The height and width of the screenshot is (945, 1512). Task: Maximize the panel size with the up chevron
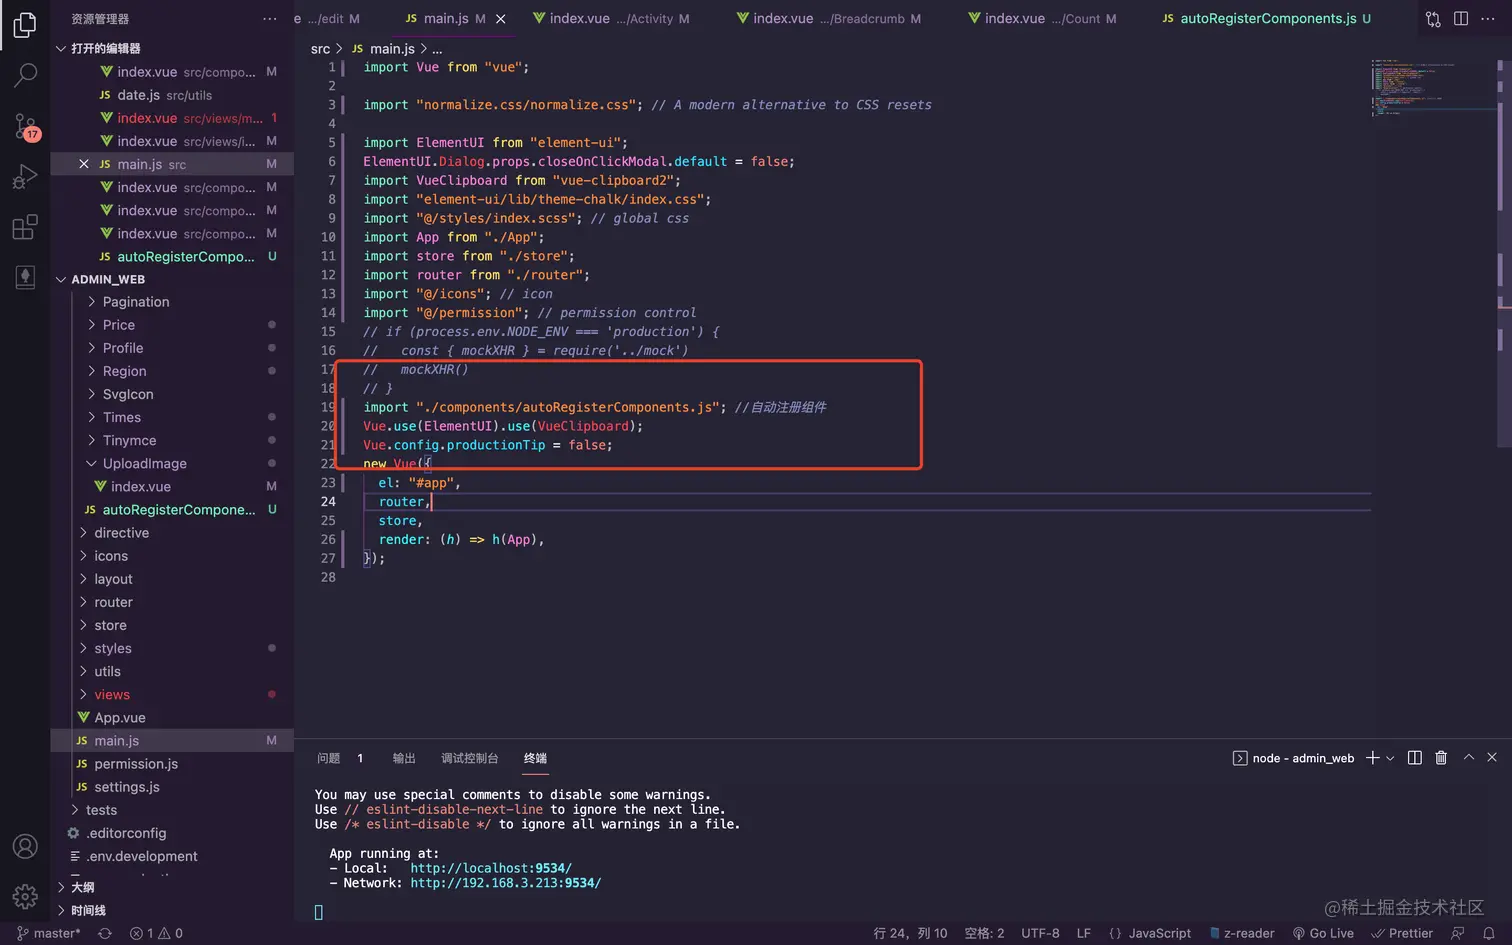[1469, 758]
